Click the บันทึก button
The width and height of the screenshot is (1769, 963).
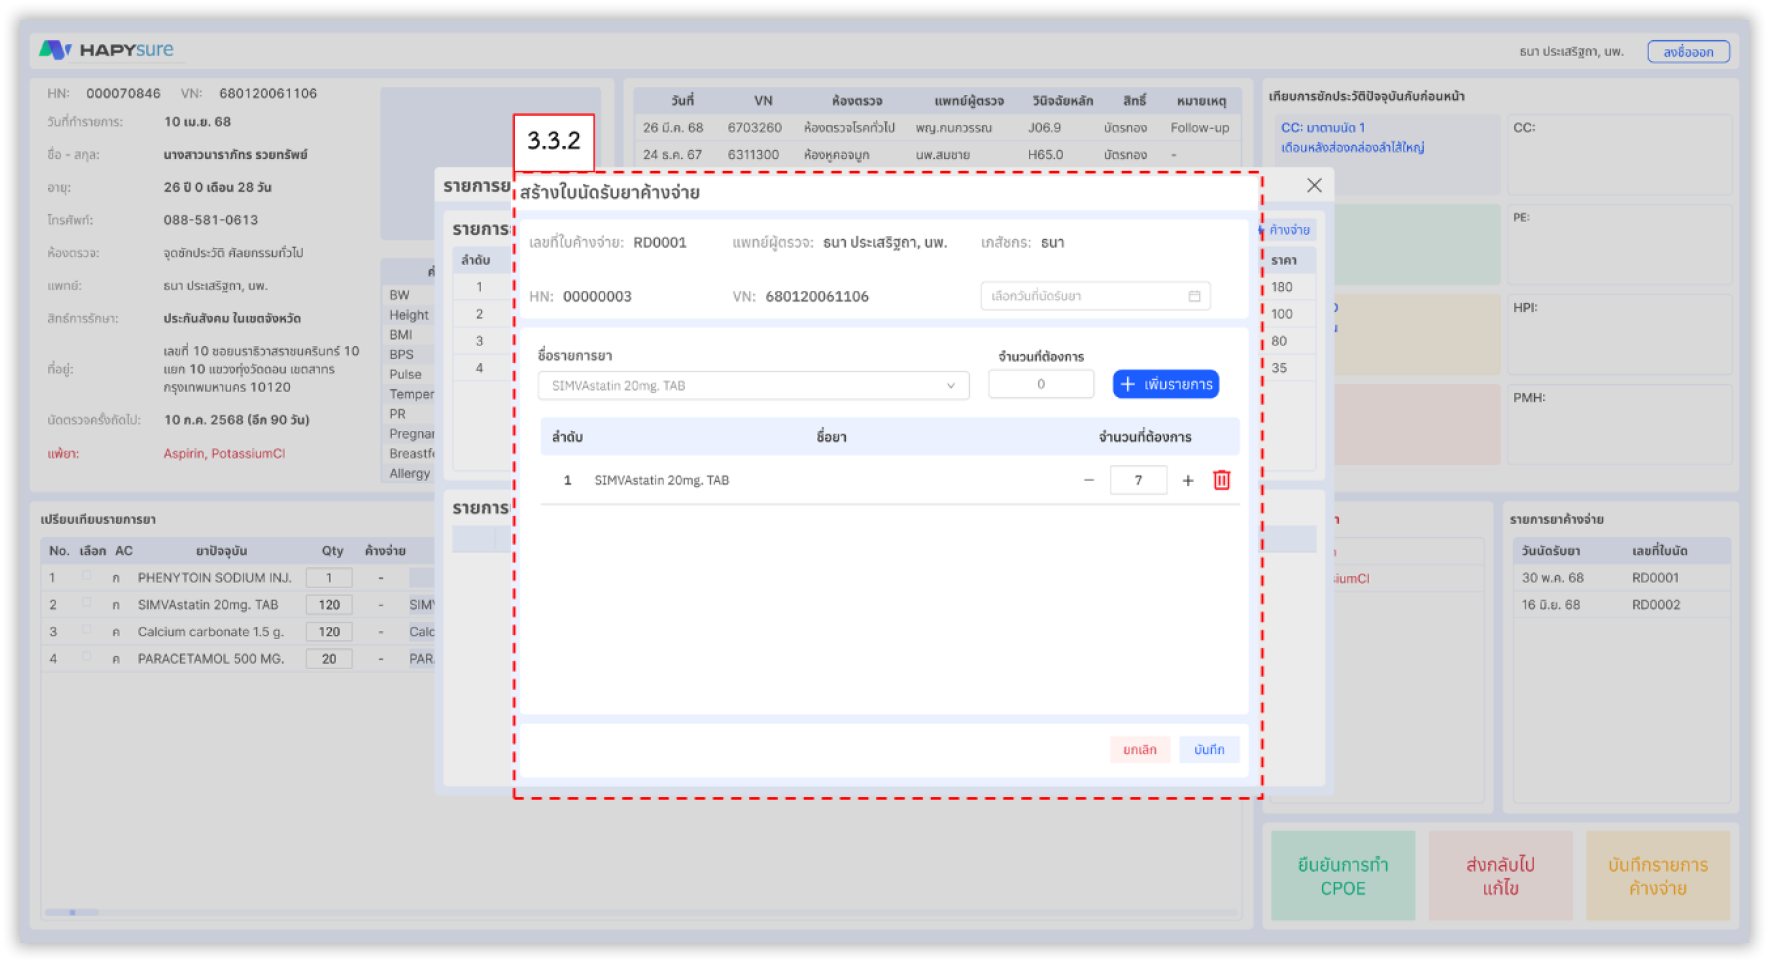pos(1208,750)
